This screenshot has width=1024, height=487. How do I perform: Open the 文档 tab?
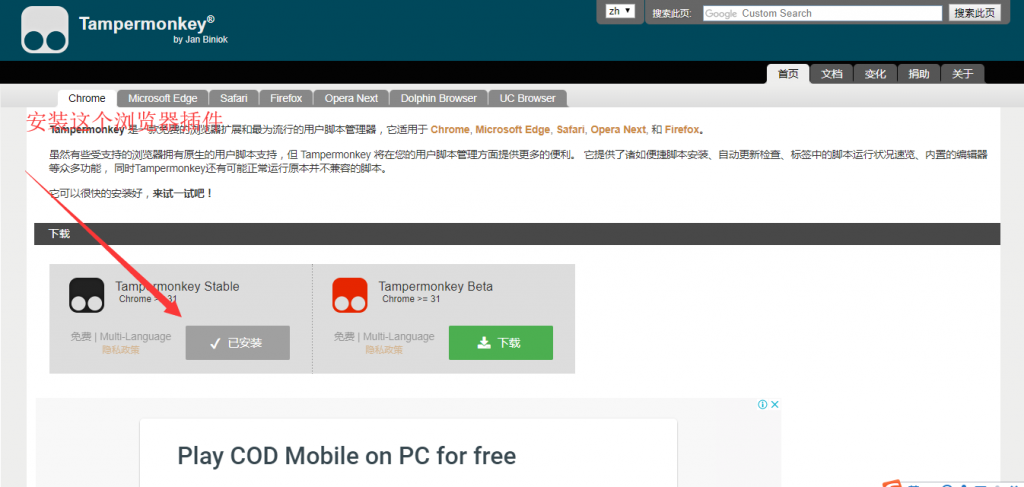[831, 74]
